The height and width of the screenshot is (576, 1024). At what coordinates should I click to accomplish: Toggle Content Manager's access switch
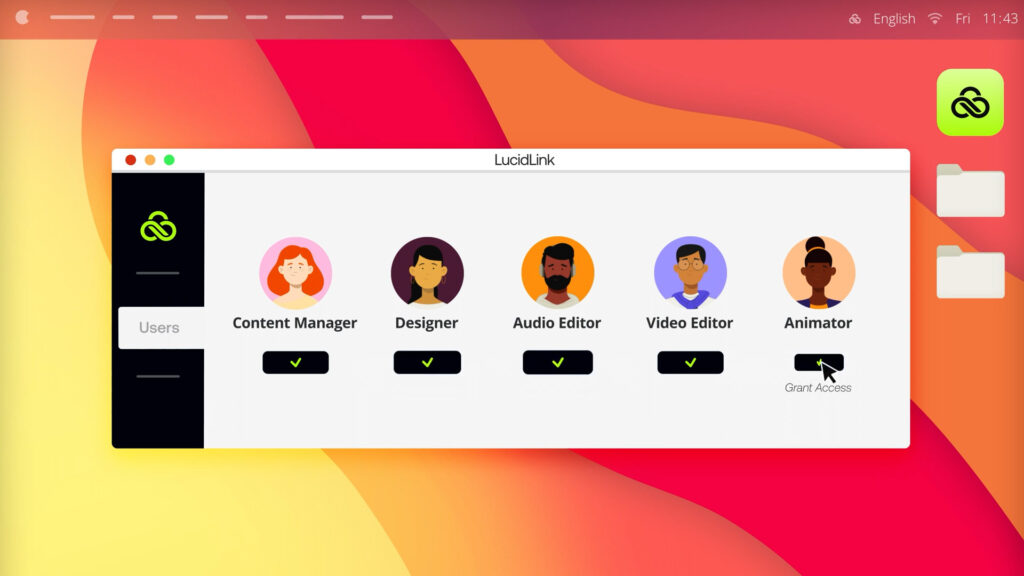[x=295, y=362]
